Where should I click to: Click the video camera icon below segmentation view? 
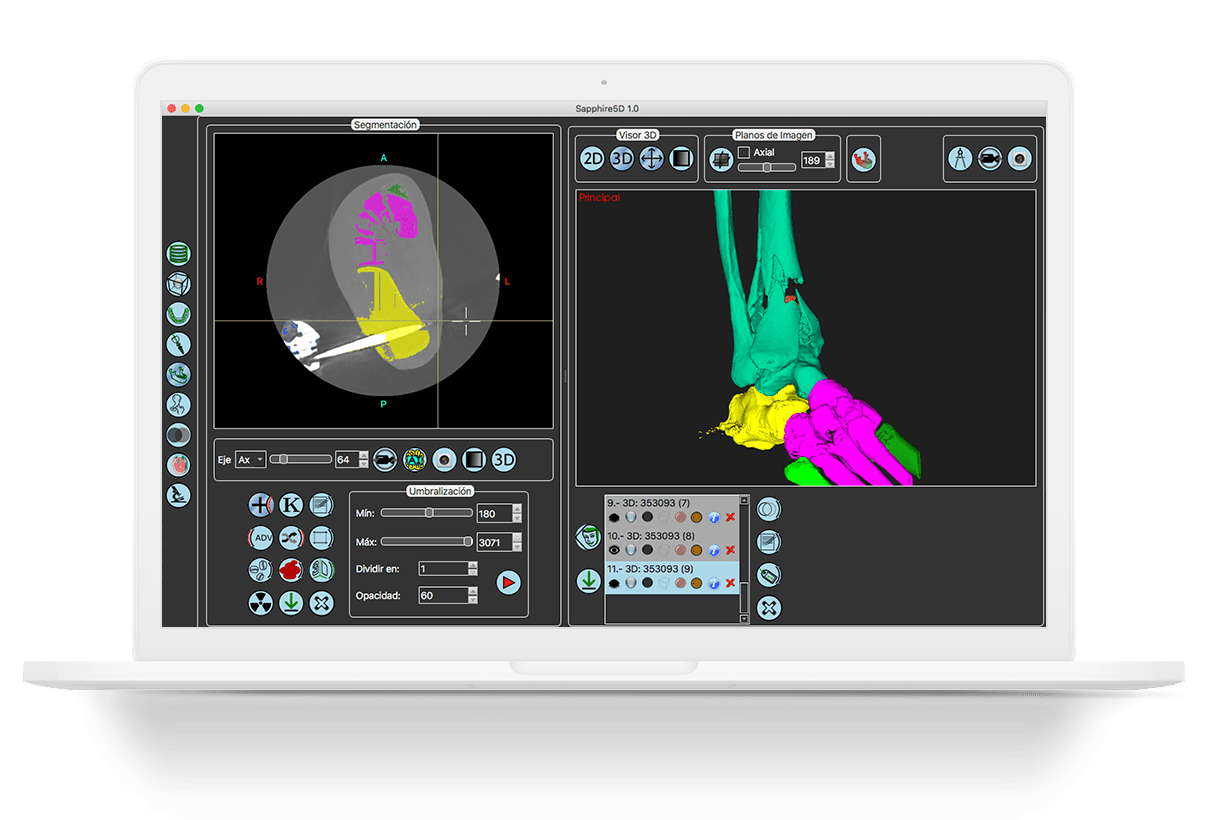click(385, 459)
